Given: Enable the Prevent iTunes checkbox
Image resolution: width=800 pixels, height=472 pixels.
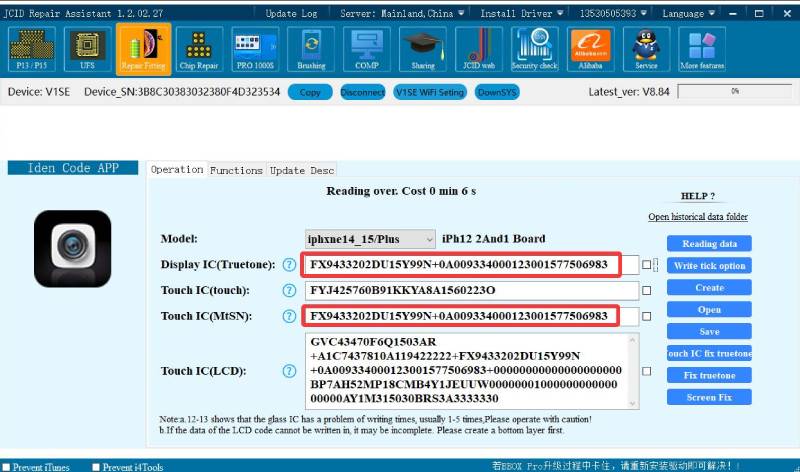Looking at the screenshot, I should click(6, 467).
